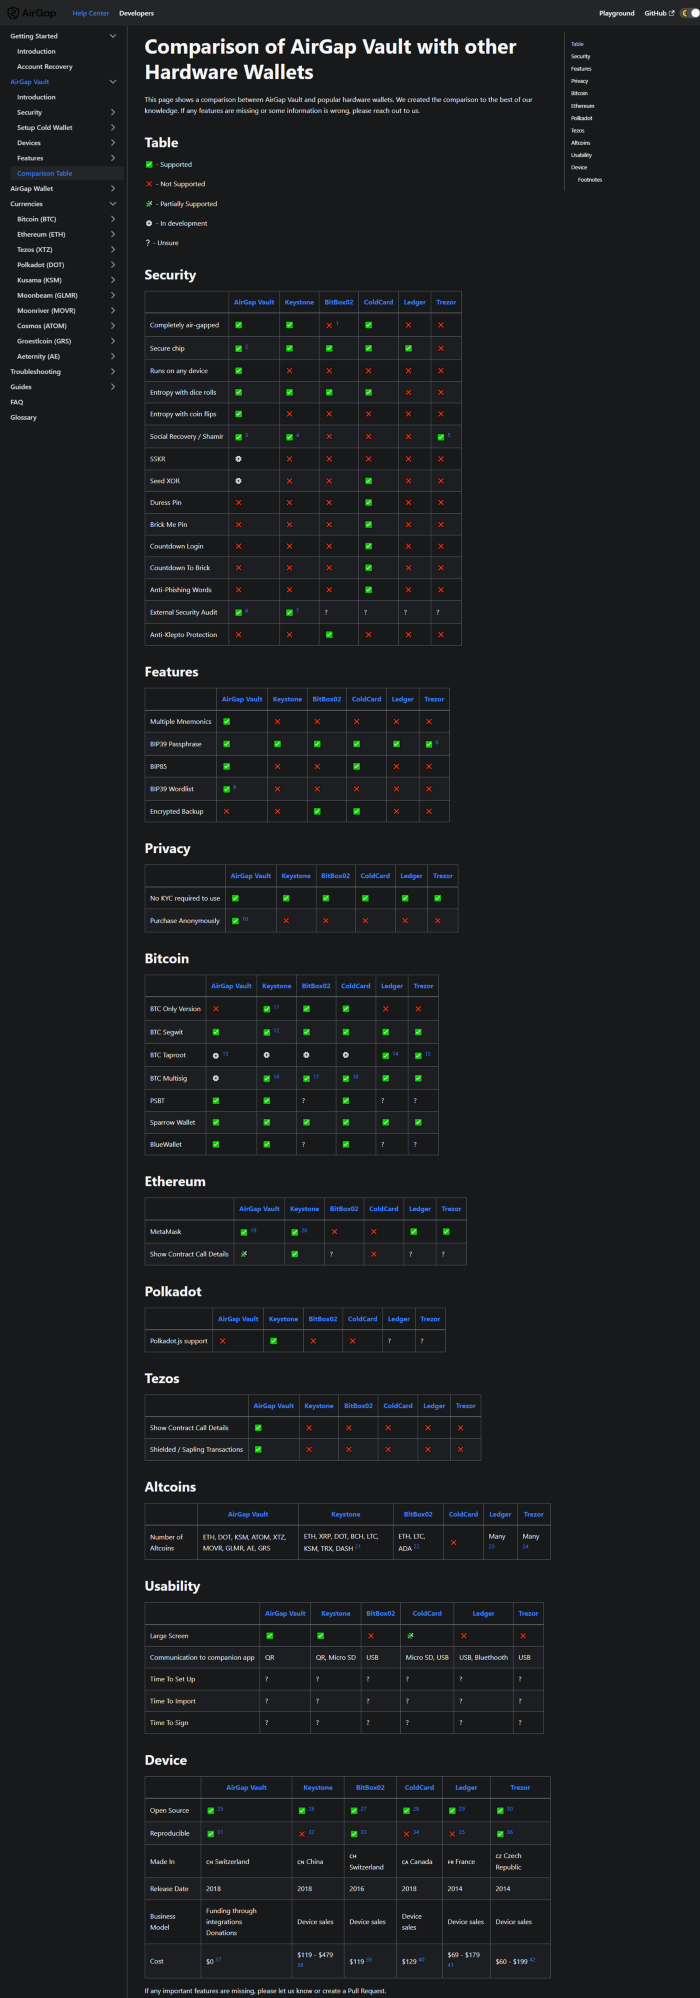Expand the AirGap Wallet sidebar chevron
The image size is (700, 1998).
coord(112,189)
